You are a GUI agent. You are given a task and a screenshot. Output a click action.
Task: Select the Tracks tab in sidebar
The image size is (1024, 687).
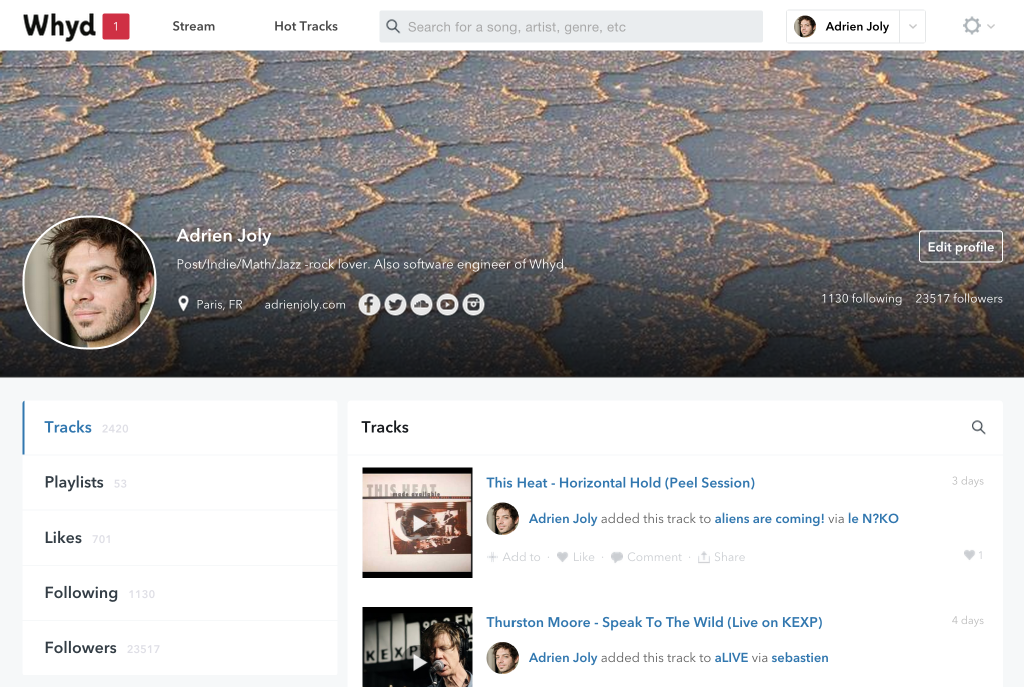[180, 428]
